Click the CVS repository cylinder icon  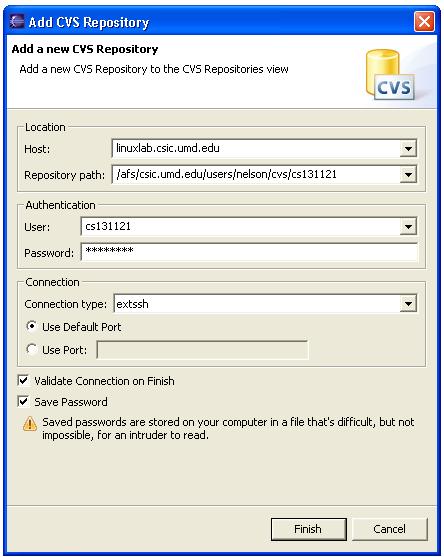(x=390, y=74)
